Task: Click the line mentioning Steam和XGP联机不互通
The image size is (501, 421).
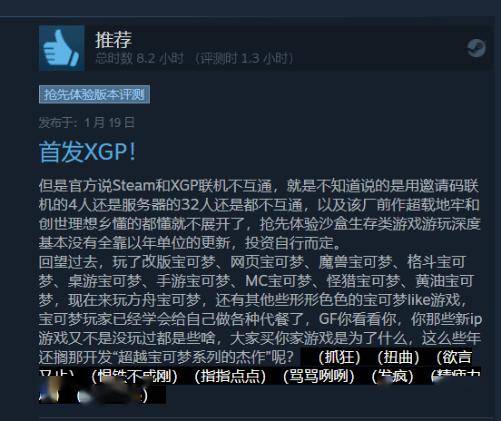Action: tap(259, 186)
